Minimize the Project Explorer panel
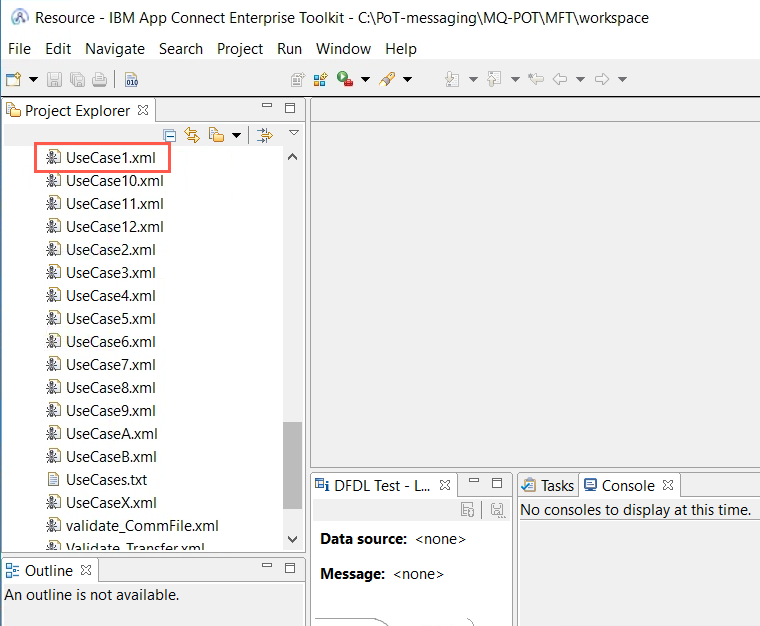 click(267, 105)
